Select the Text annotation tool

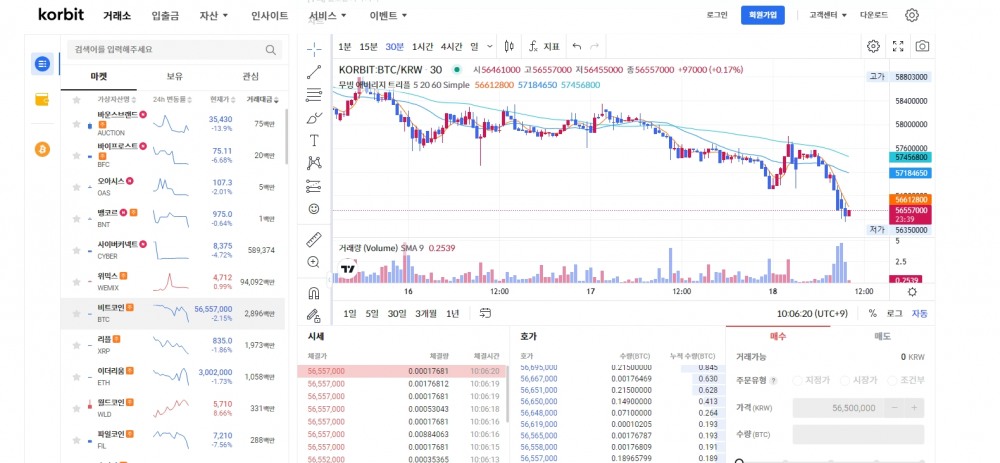pos(314,140)
